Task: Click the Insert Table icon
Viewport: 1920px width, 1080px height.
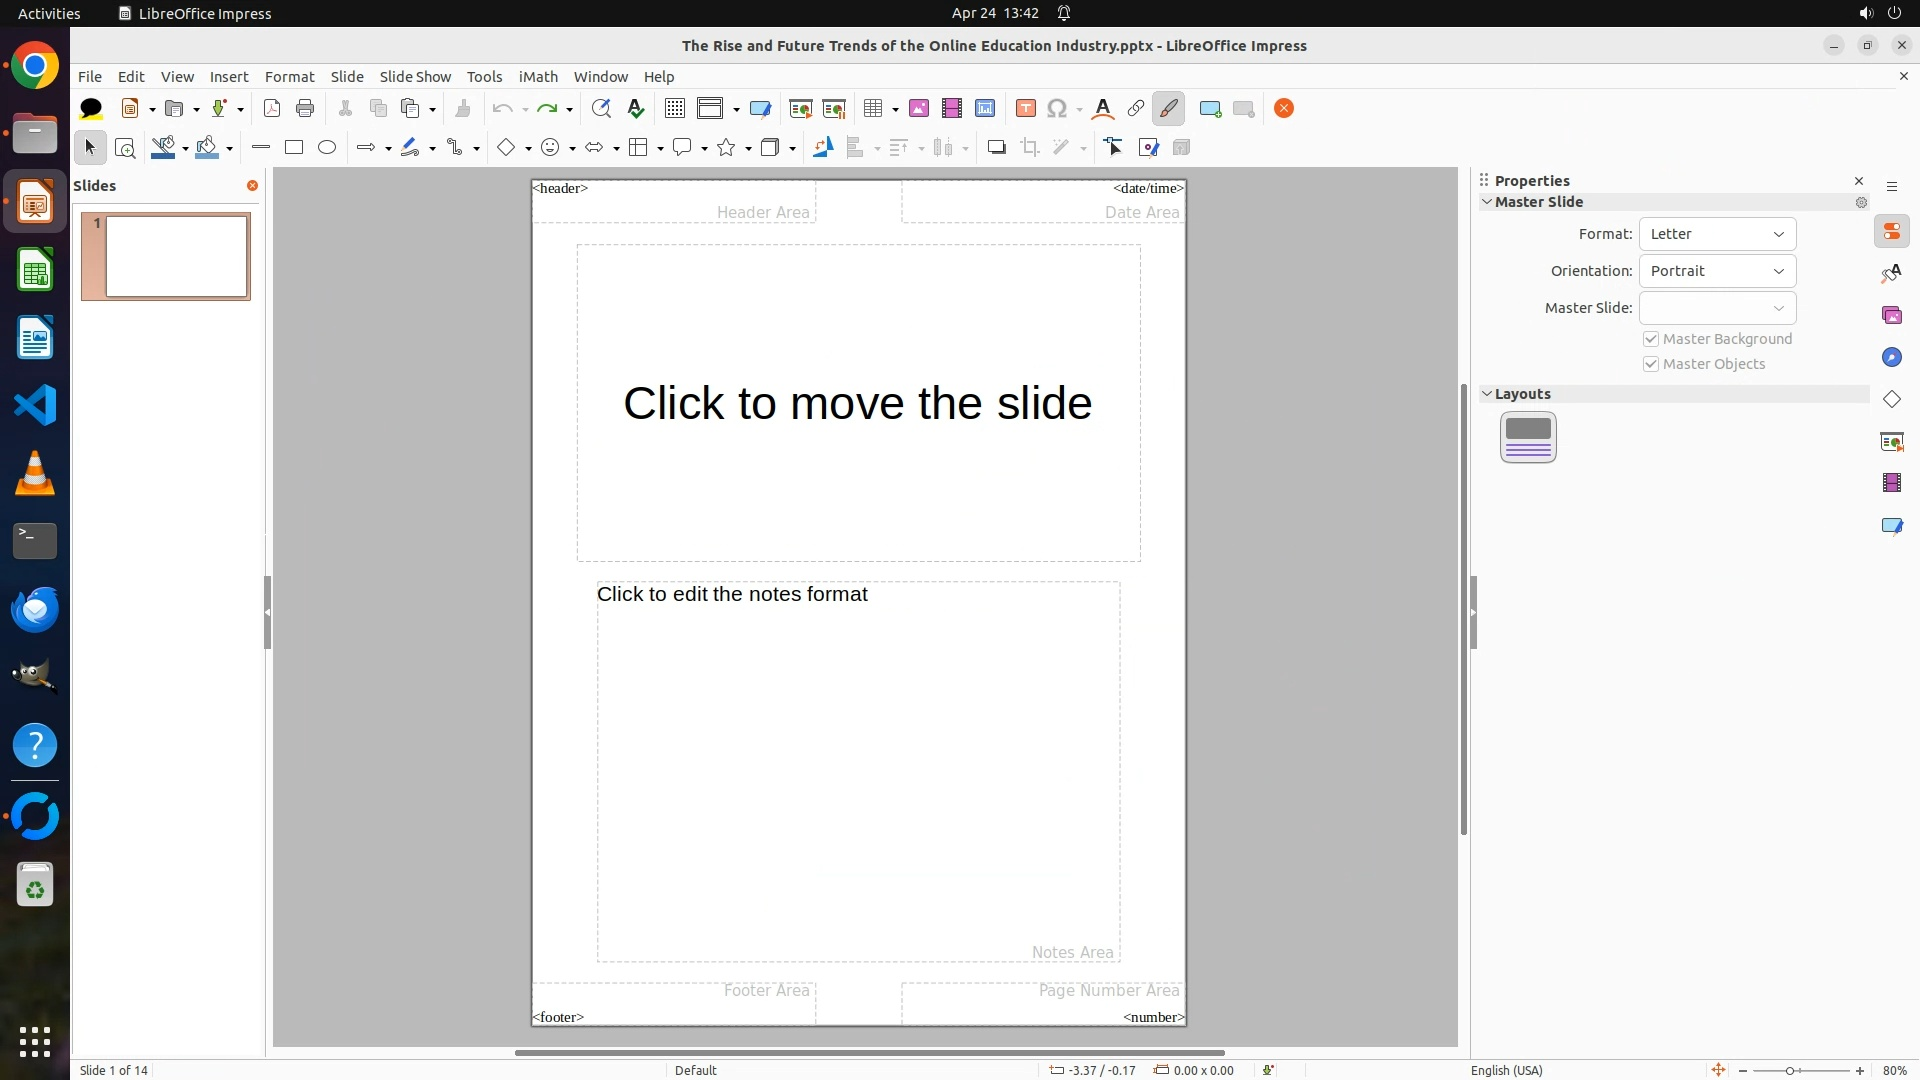Action: click(873, 109)
